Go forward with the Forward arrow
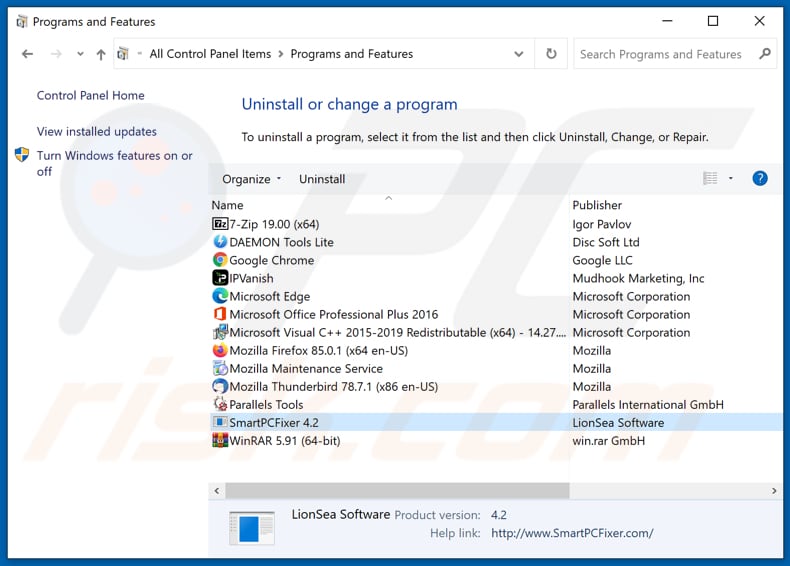 (x=56, y=54)
